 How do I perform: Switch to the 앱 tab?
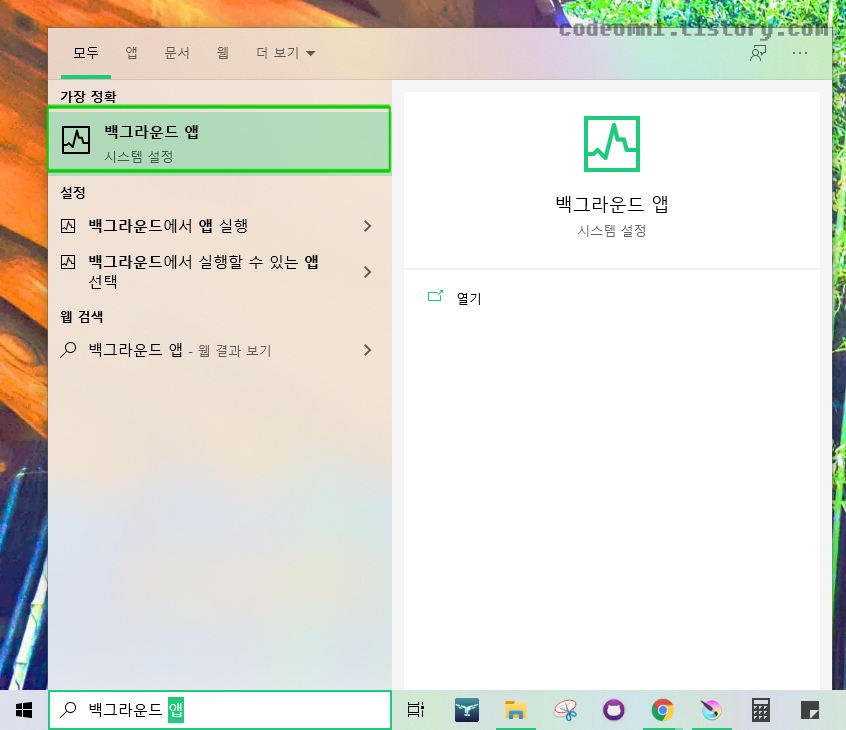pyautogui.click(x=131, y=53)
